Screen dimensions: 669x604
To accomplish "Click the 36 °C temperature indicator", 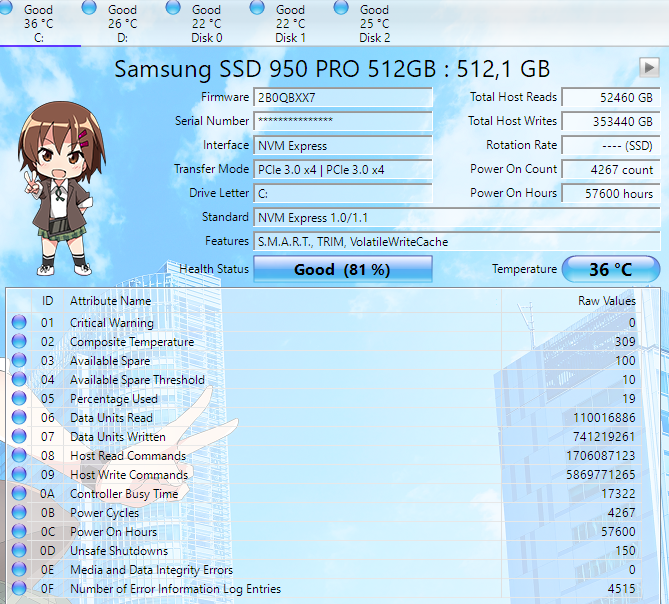I will coord(611,269).
